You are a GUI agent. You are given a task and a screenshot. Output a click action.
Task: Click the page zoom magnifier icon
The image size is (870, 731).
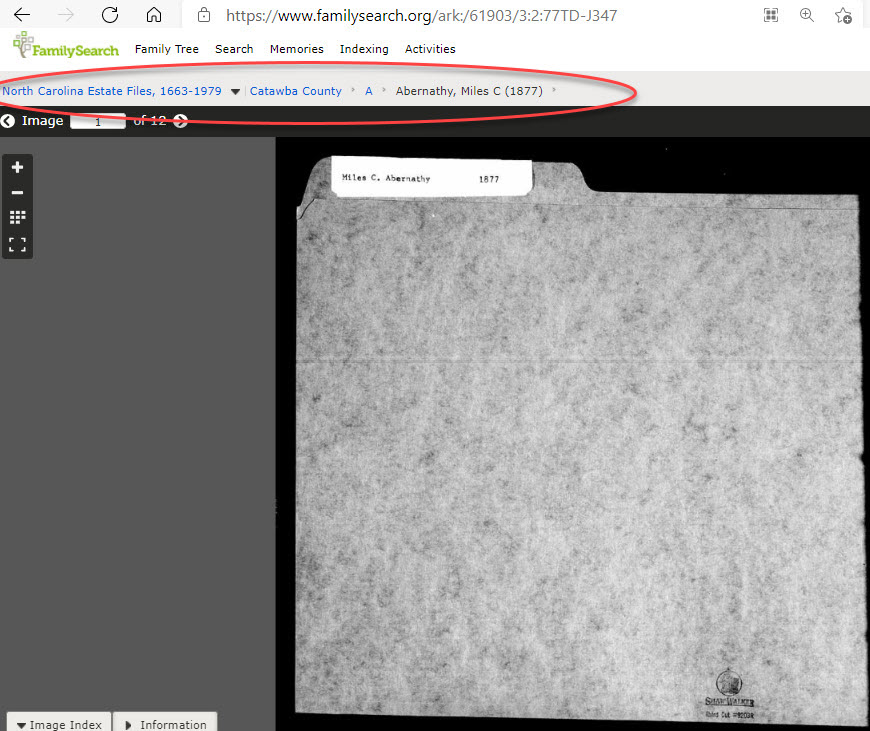tap(807, 16)
